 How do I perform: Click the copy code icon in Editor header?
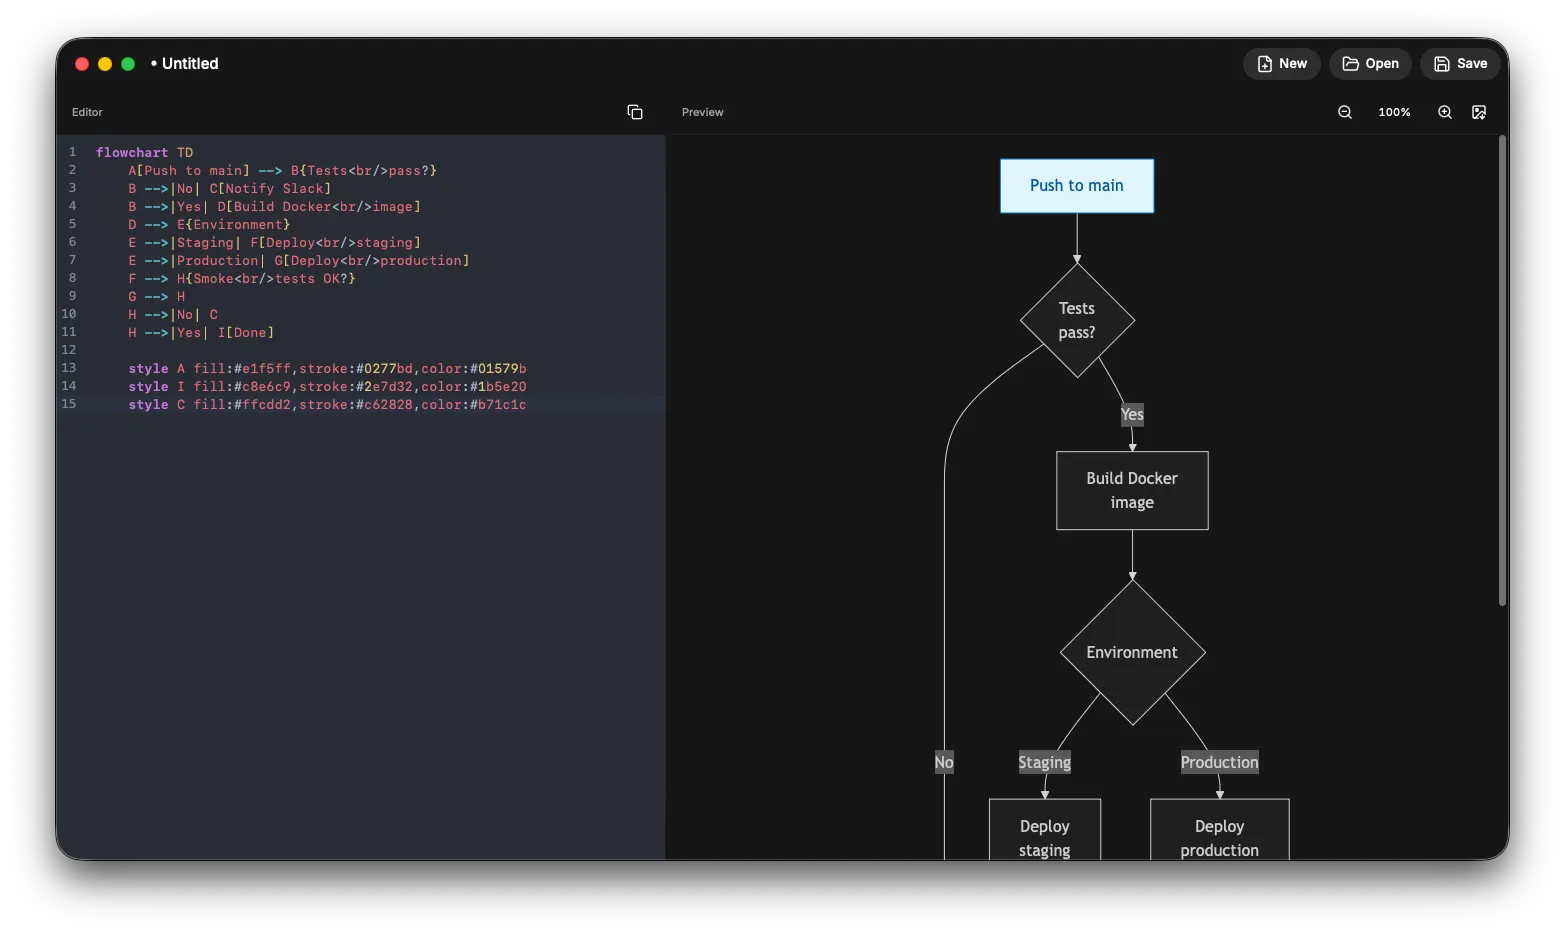pos(634,112)
